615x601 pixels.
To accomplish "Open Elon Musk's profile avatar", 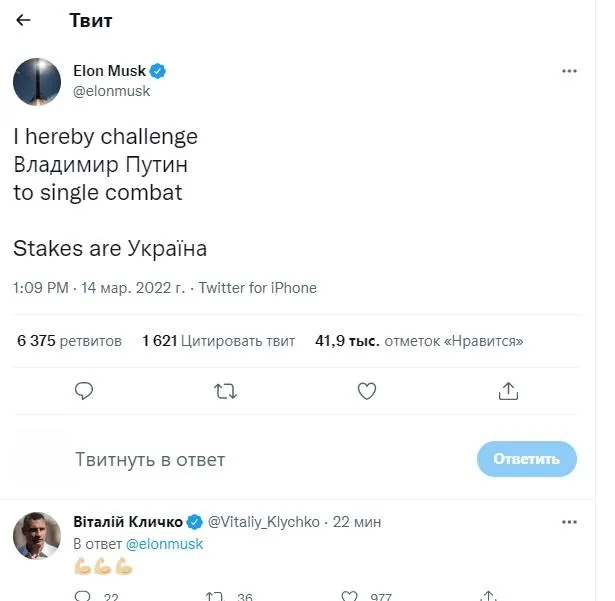I will pos(37,82).
